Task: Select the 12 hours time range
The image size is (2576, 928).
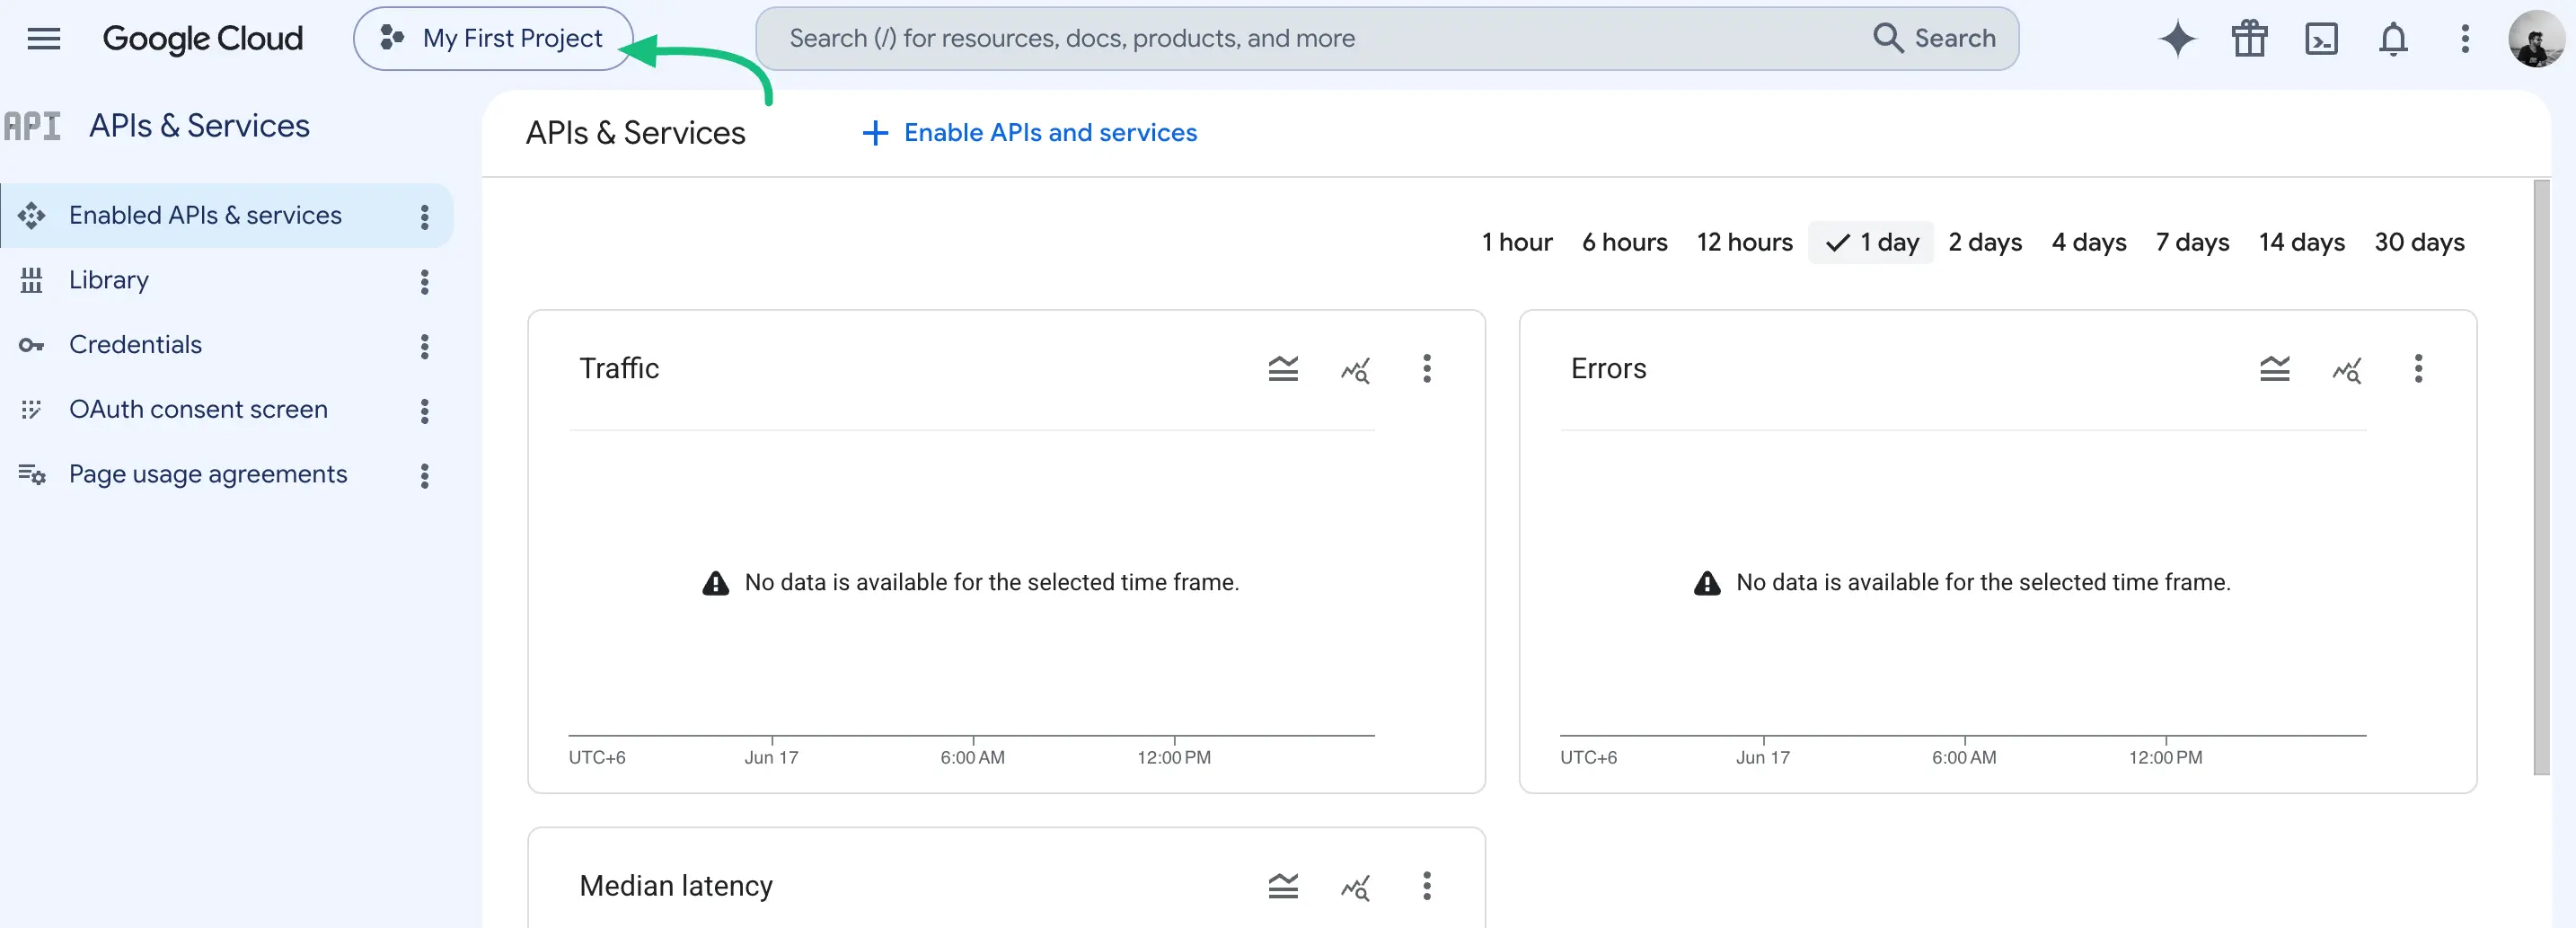Action: coord(1744,242)
